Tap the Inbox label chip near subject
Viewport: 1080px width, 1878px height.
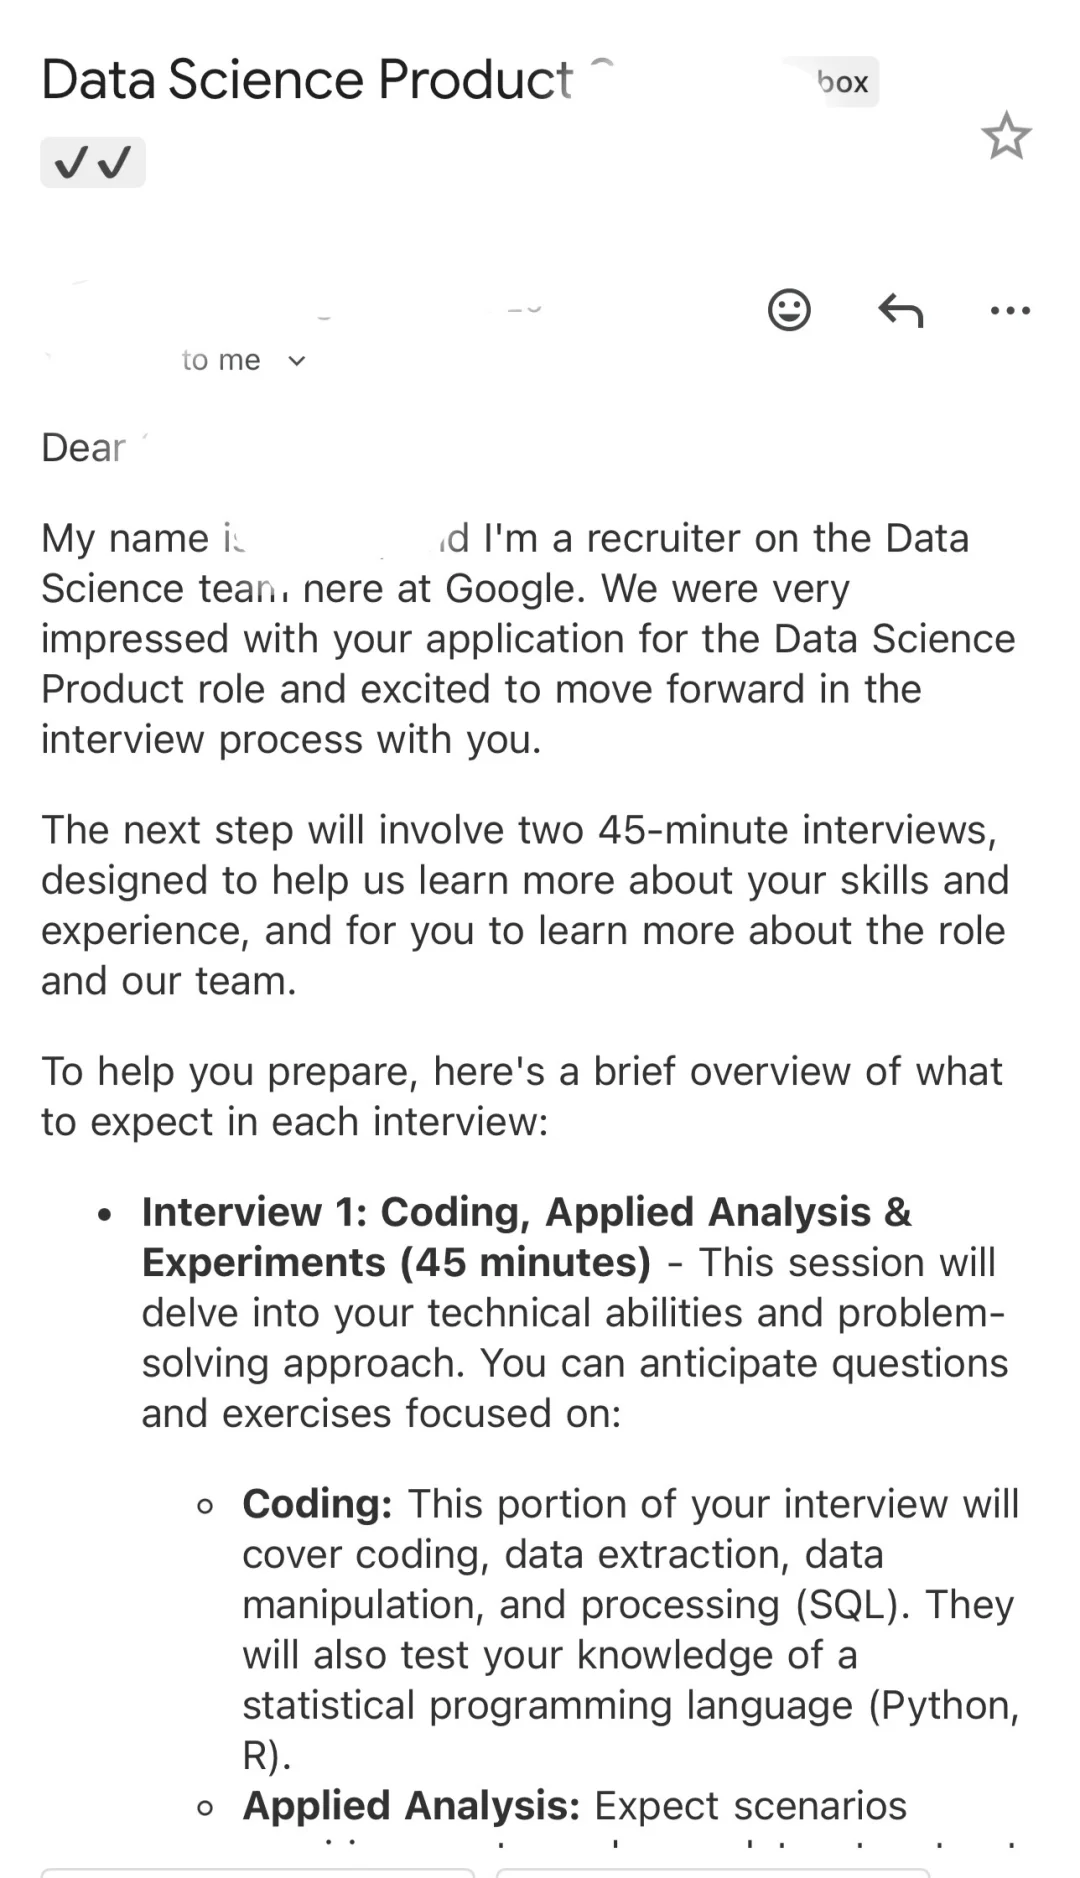[x=838, y=82]
